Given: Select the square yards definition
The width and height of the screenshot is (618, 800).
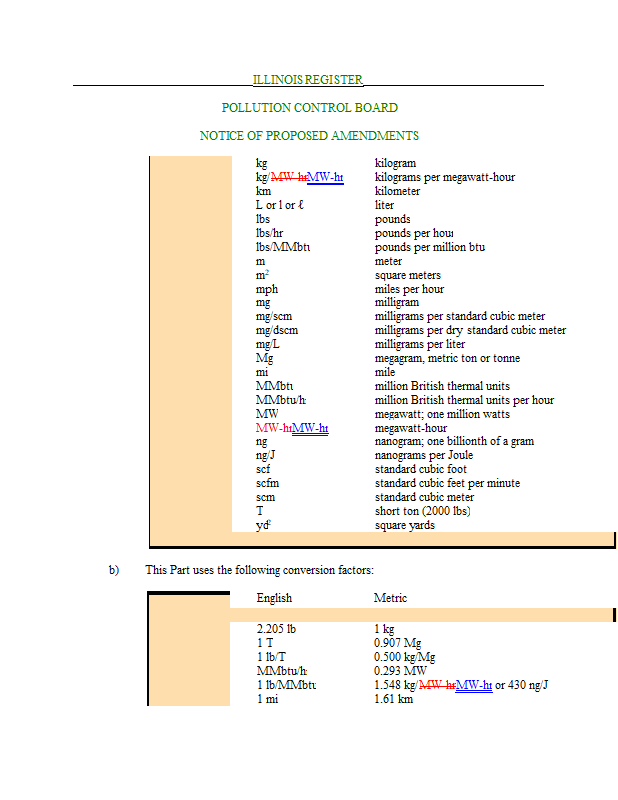Looking at the screenshot, I should 404,525.
